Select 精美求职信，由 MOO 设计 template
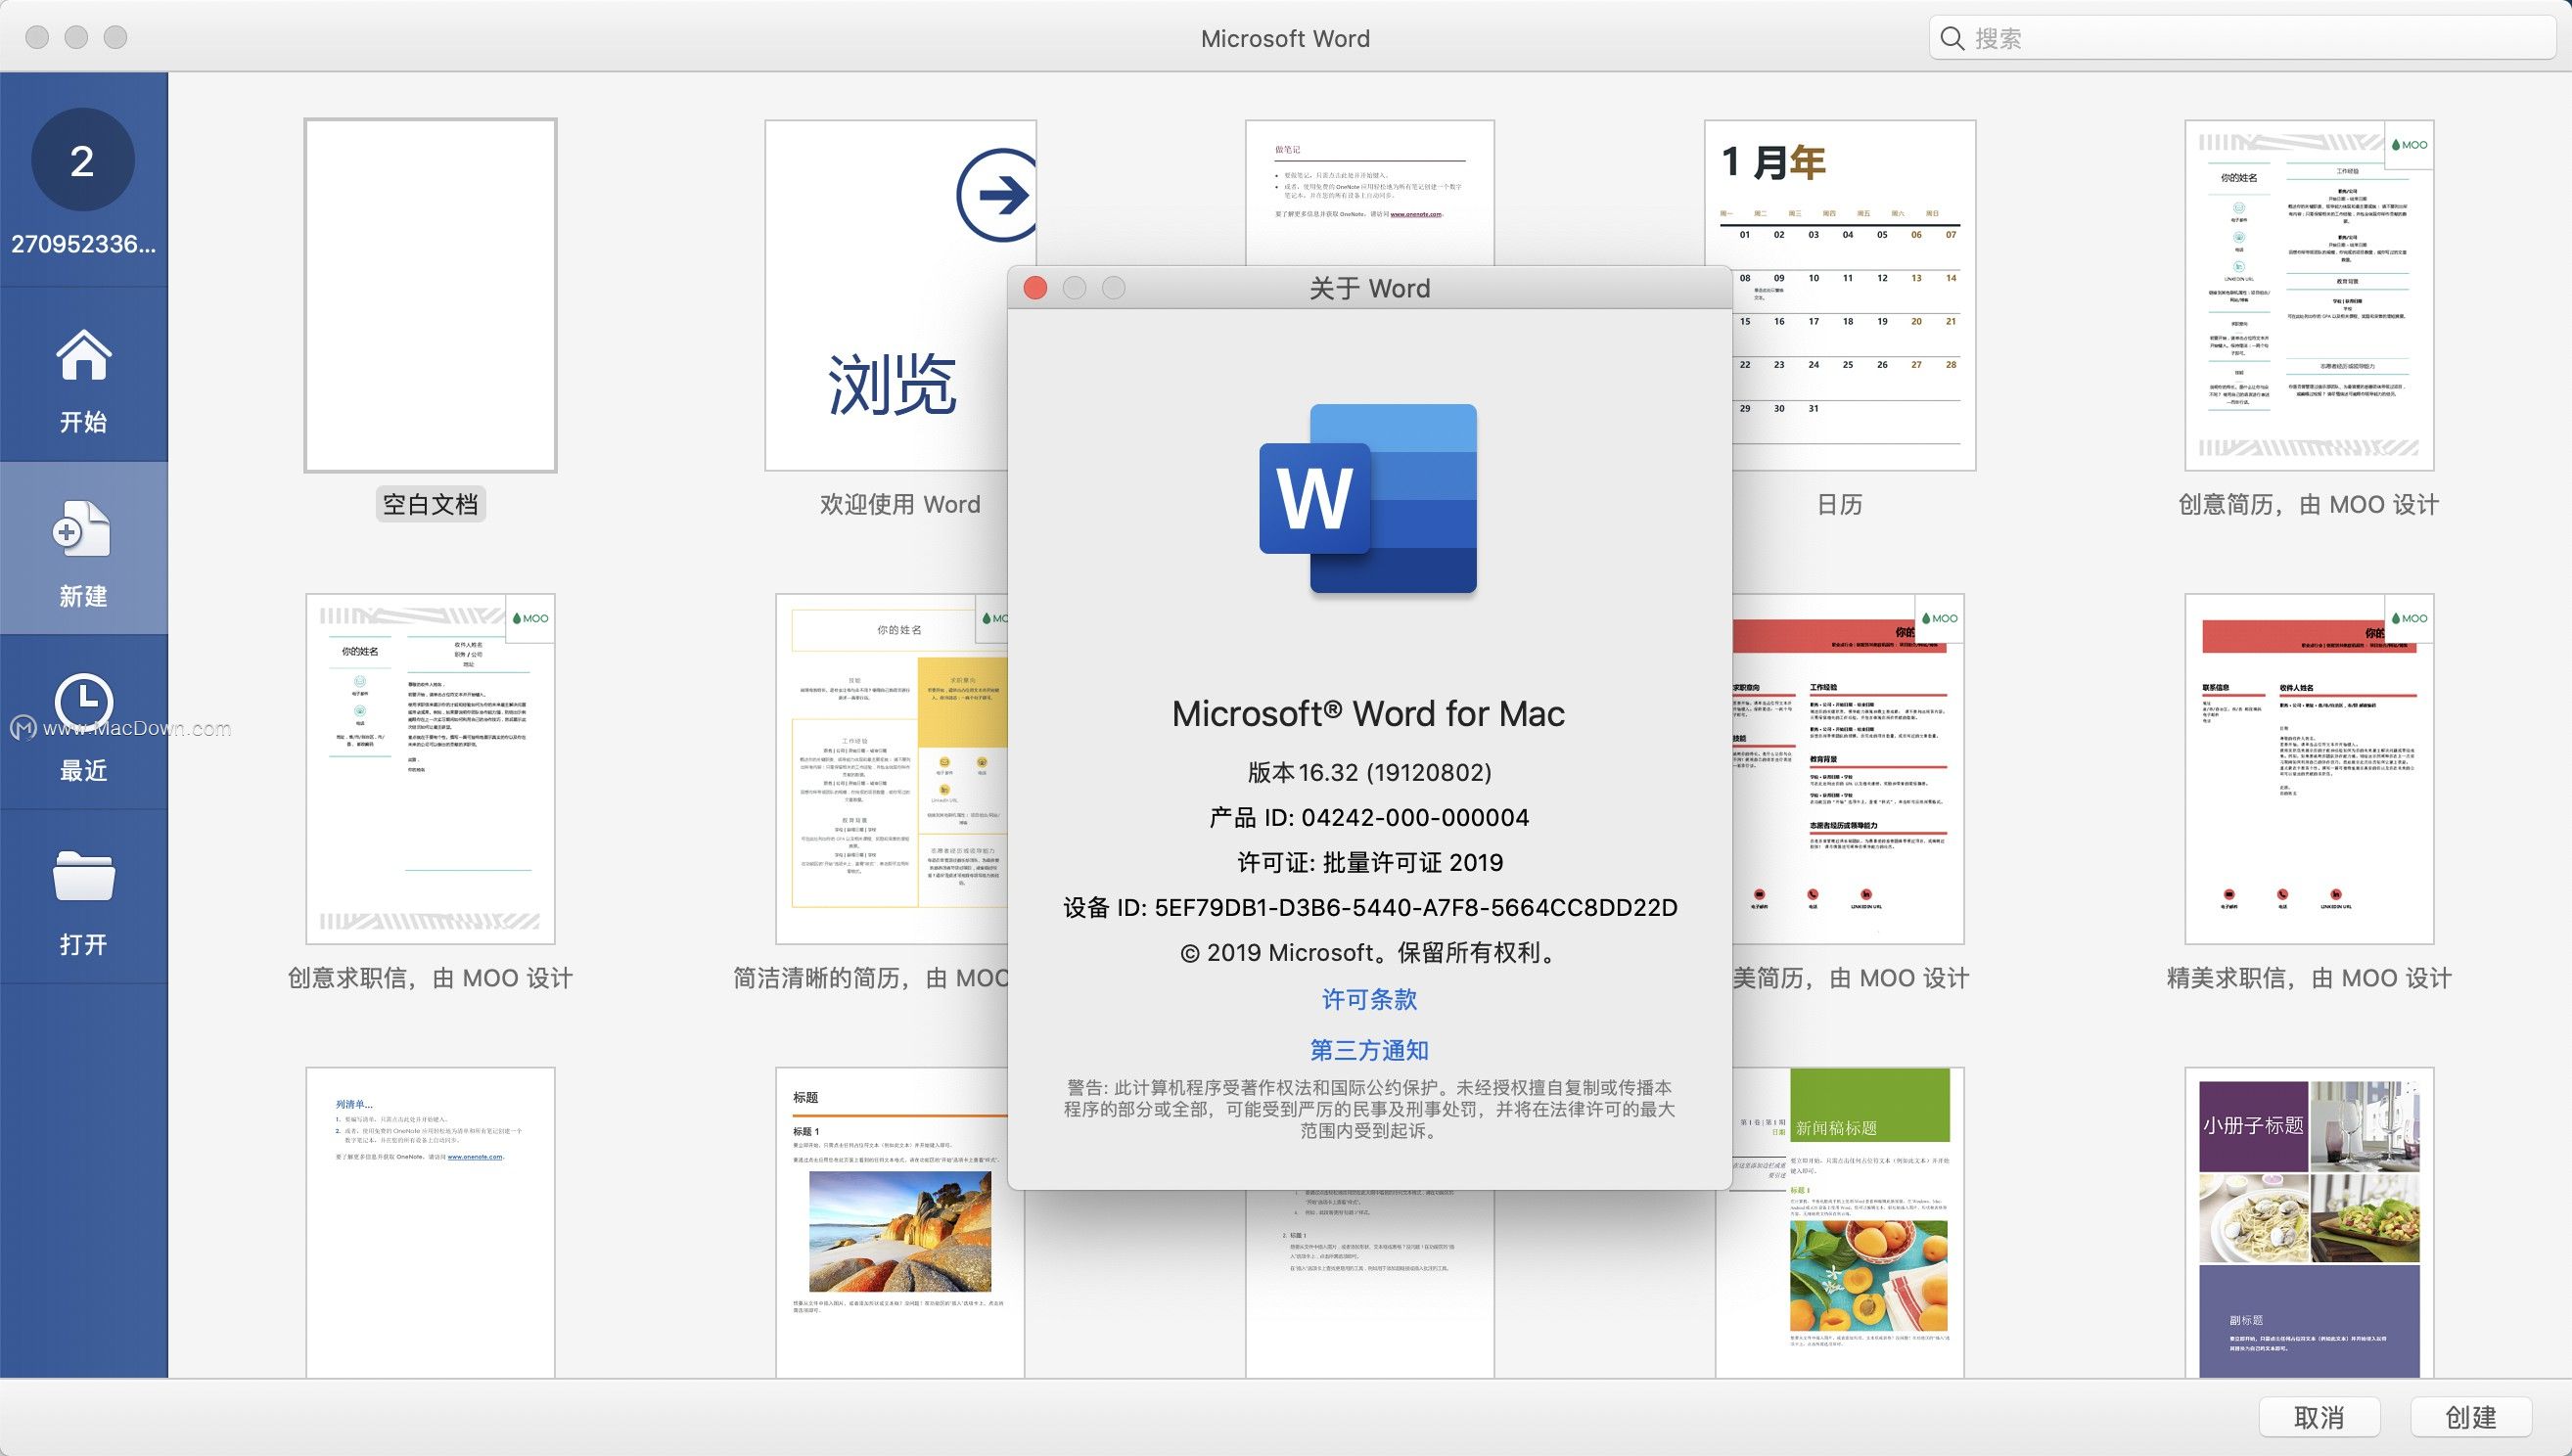 (x=2309, y=768)
